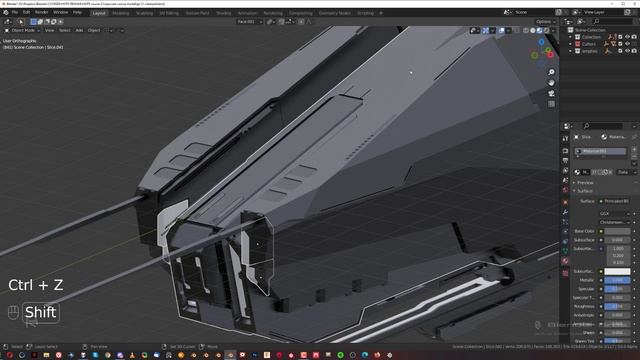This screenshot has width=640, height=360.
Task: Open the GGX distribution dropdown
Action: point(614,213)
